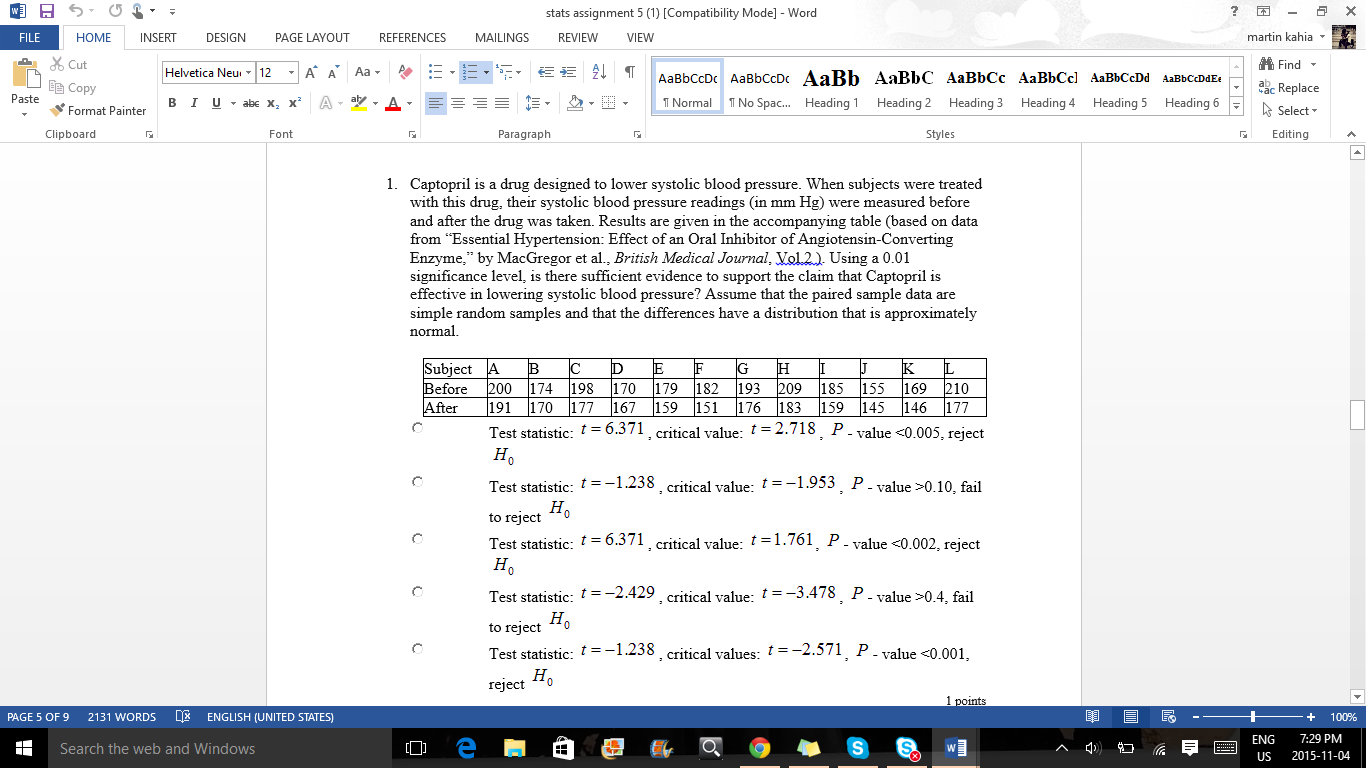This screenshot has width=1366, height=768.
Task: Apply bold formatting
Action: tap(172, 103)
